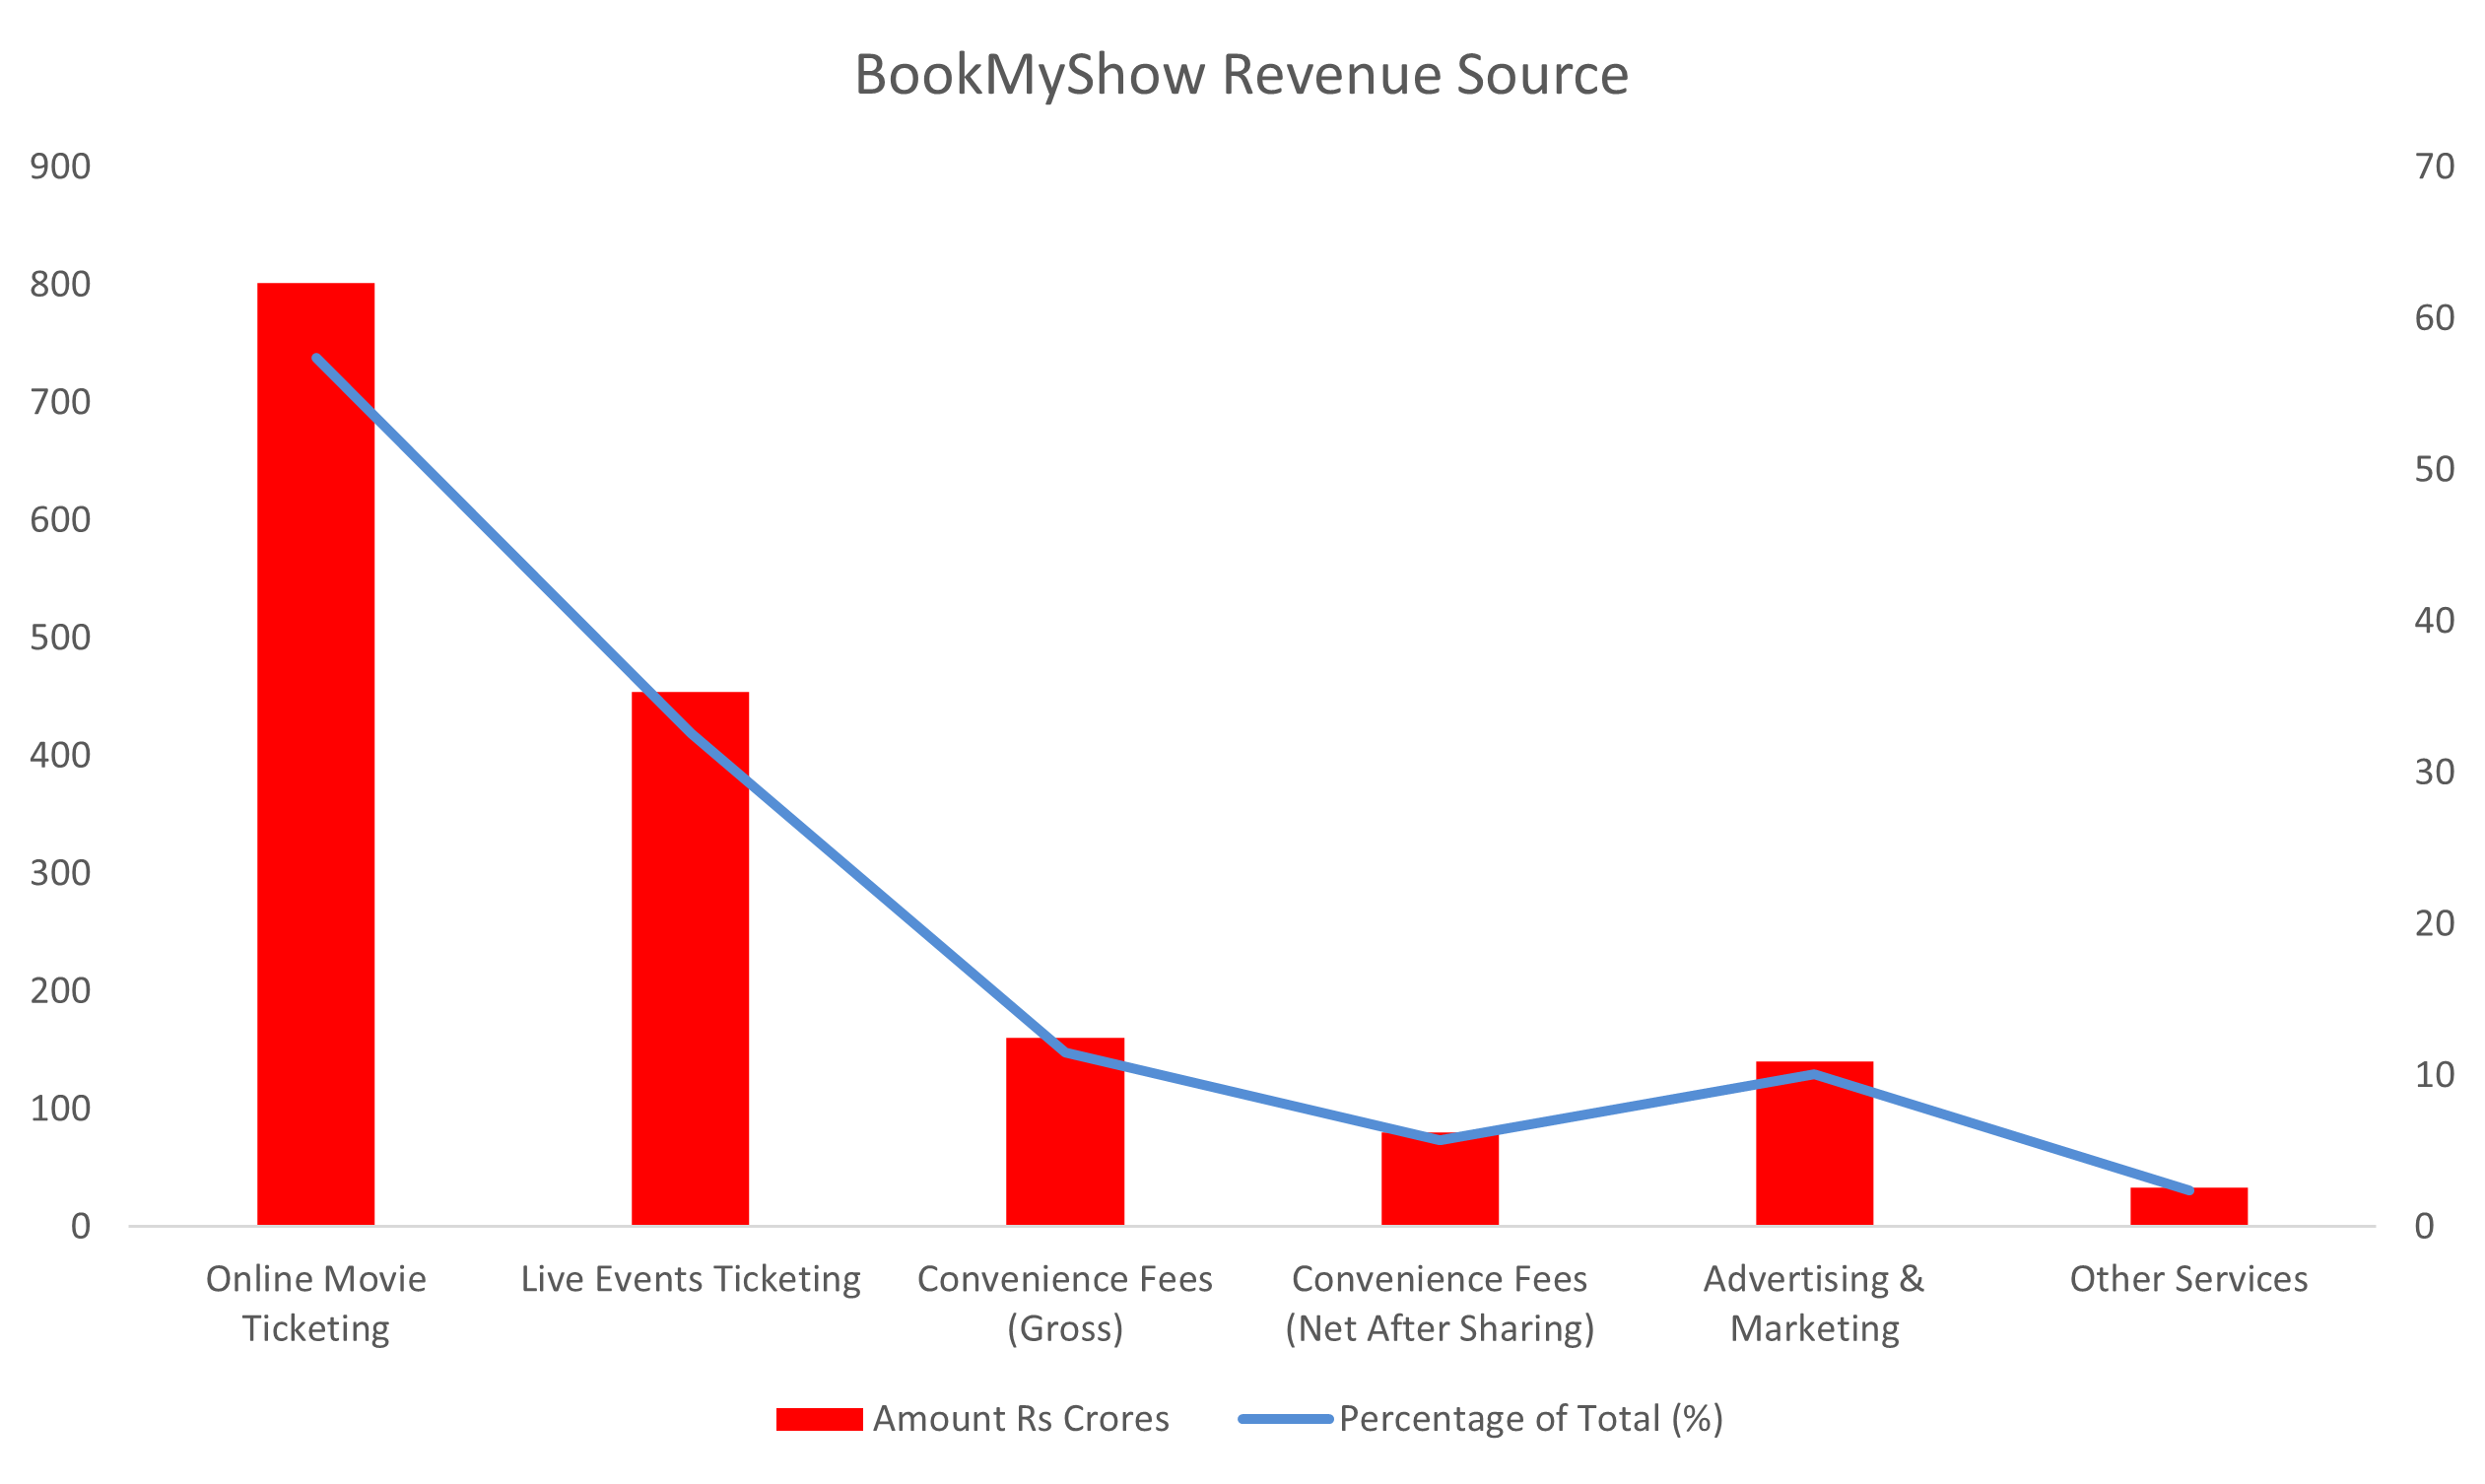The image size is (2485, 1484).
Task: Click the 500 value on left axis
Action: (60, 637)
